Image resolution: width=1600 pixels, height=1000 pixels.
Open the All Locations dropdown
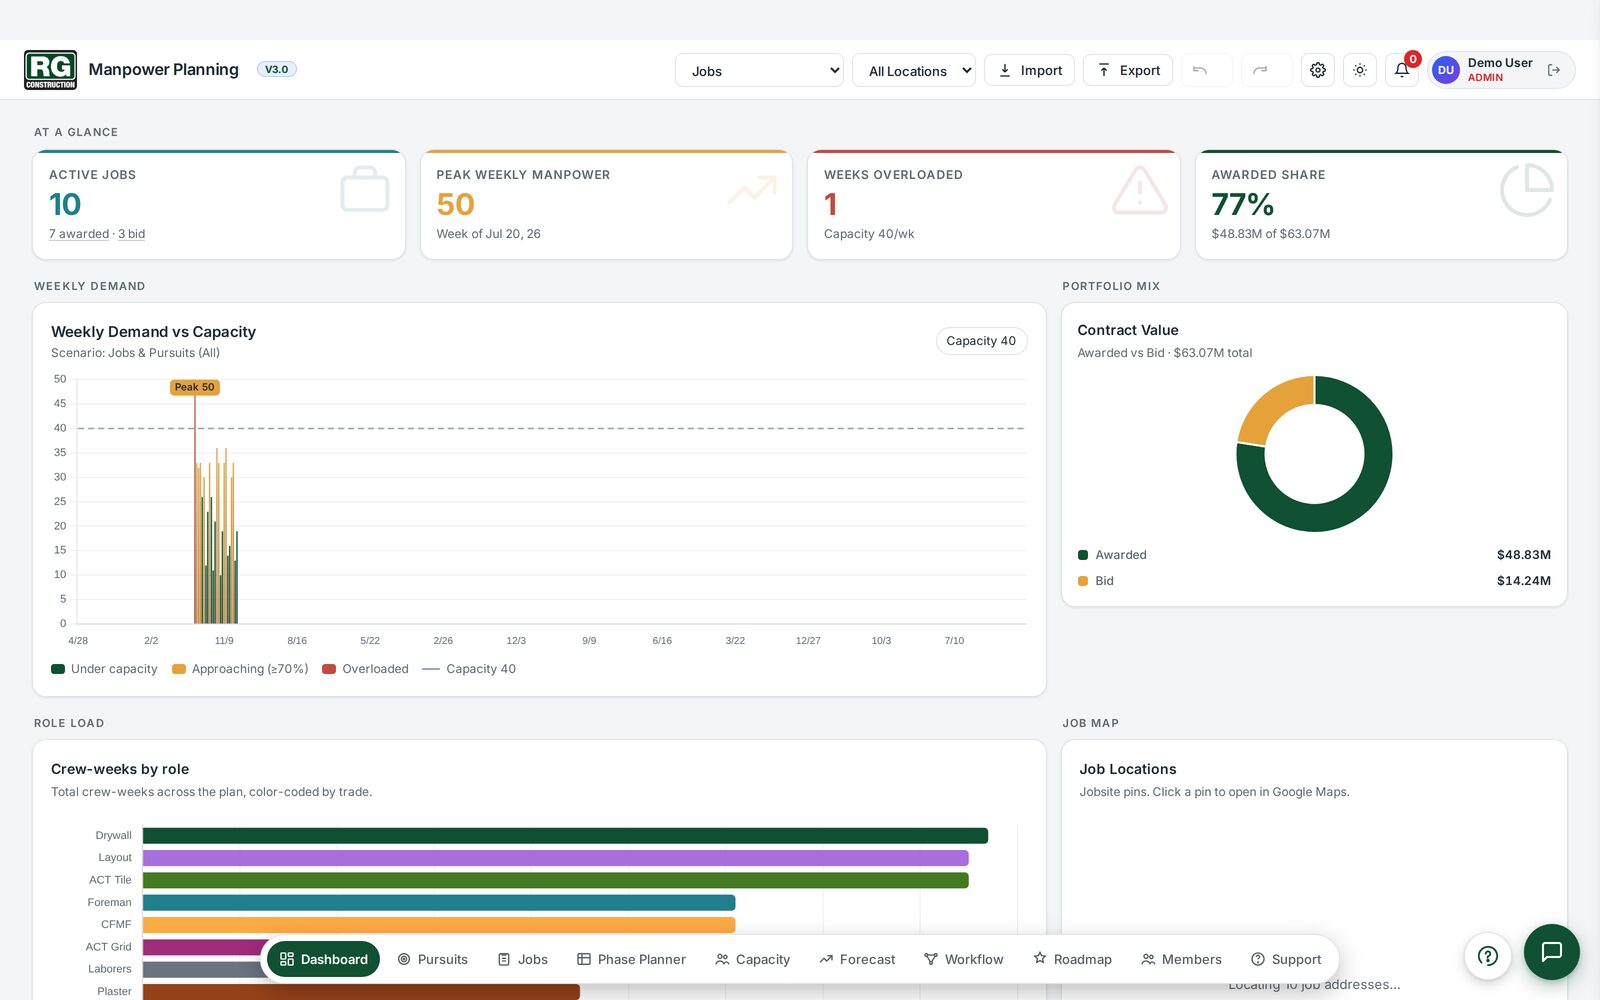point(914,70)
